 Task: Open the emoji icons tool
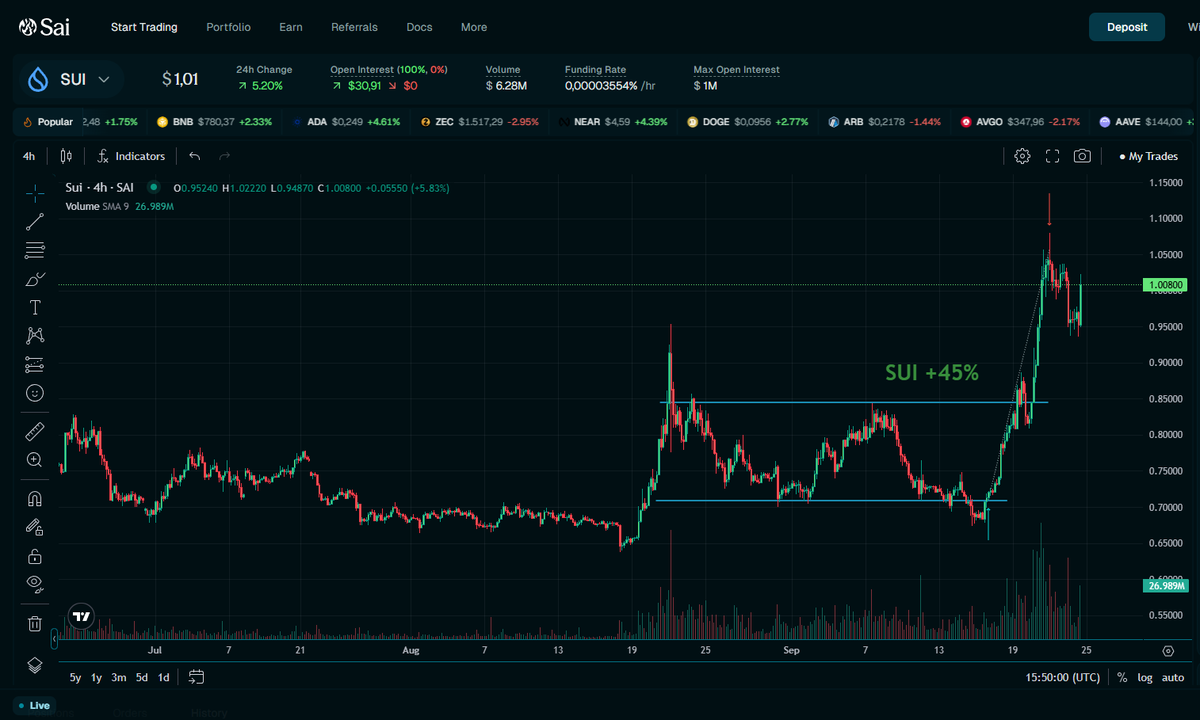point(35,393)
